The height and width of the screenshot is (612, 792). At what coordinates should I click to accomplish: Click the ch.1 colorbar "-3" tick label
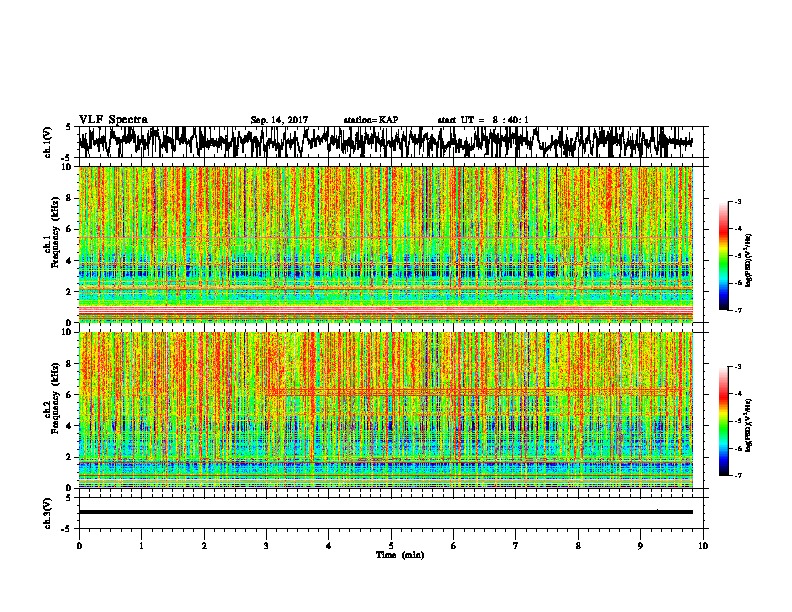pos(737,201)
